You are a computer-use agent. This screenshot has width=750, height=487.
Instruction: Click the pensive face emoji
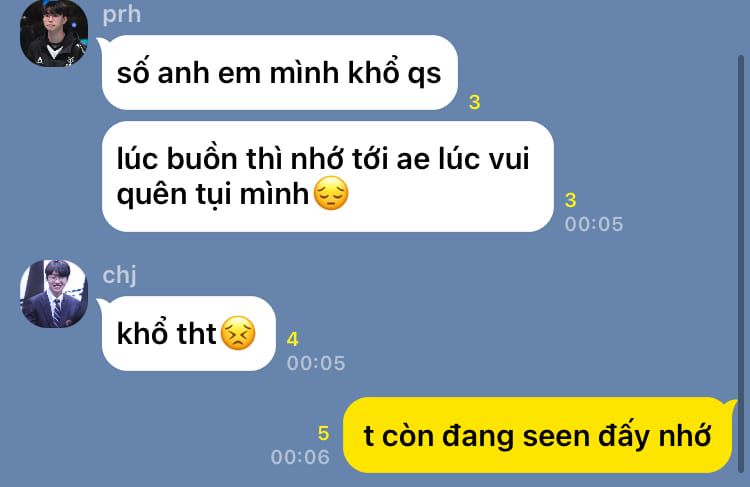(x=331, y=193)
